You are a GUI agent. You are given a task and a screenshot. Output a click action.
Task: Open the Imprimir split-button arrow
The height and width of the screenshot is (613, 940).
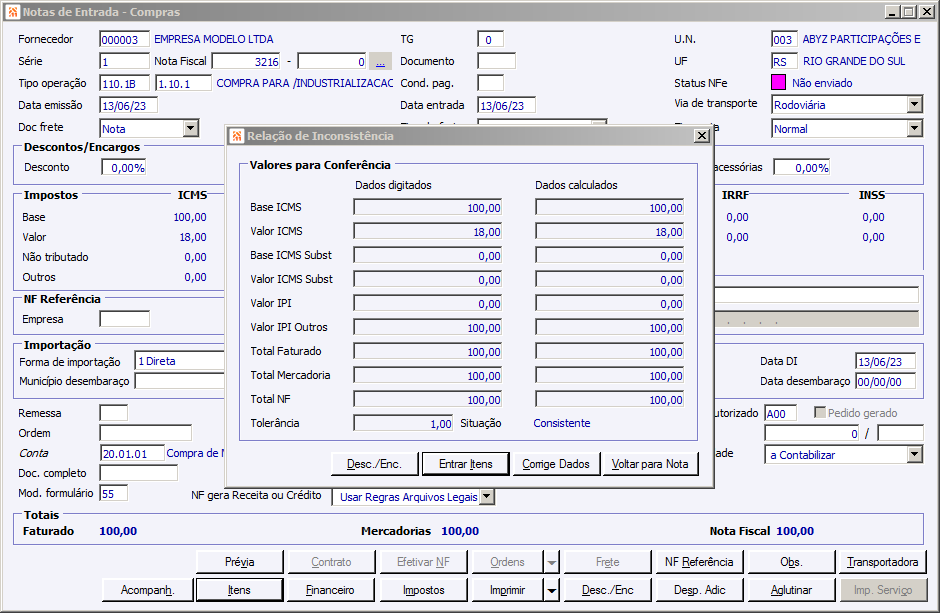pyautogui.click(x=552, y=590)
